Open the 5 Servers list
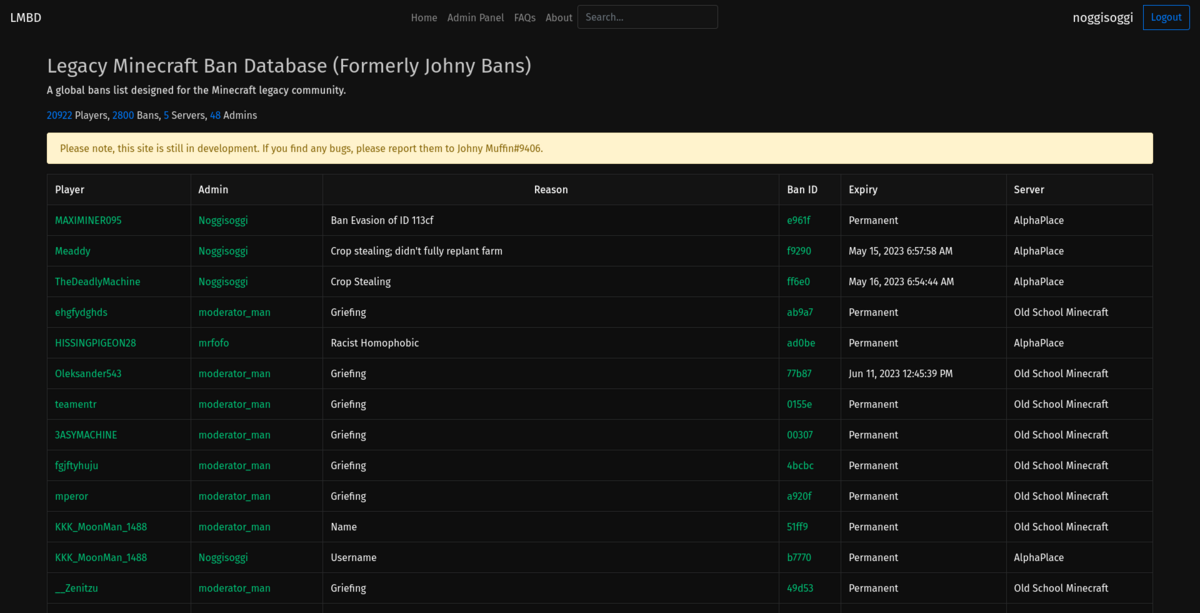This screenshot has width=1200, height=613. (x=165, y=115)
